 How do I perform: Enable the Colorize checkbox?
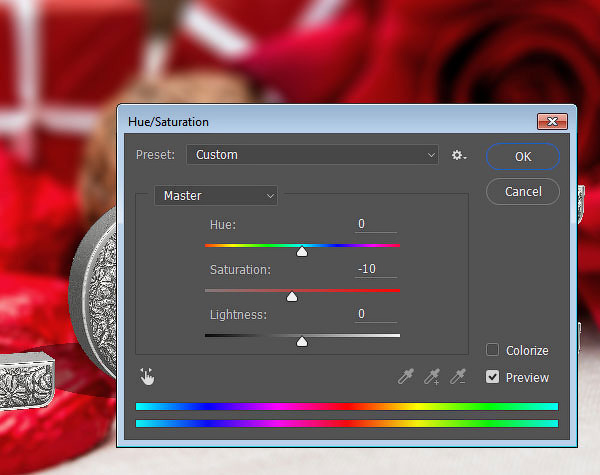pyautogui.click(x=492, y=350)
